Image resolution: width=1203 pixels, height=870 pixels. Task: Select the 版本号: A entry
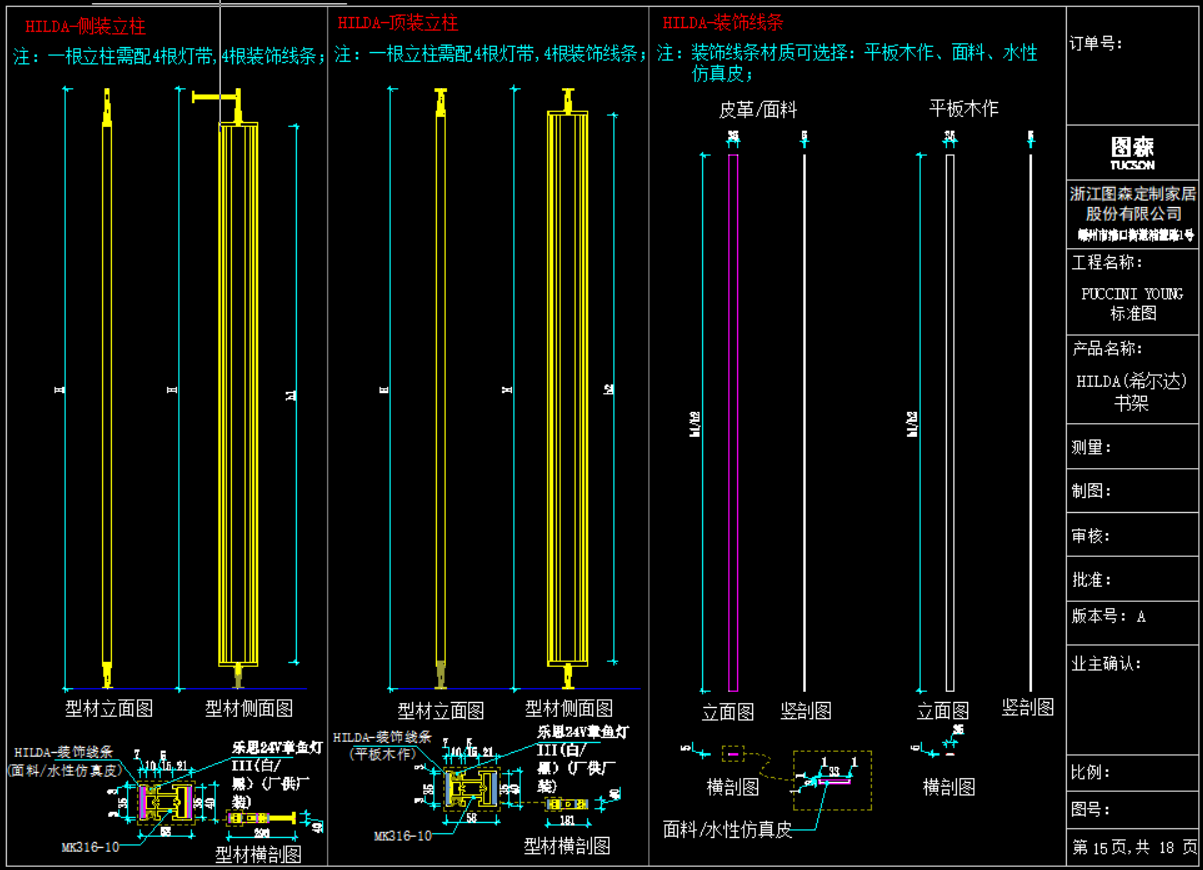click(x=1109, y=617)
